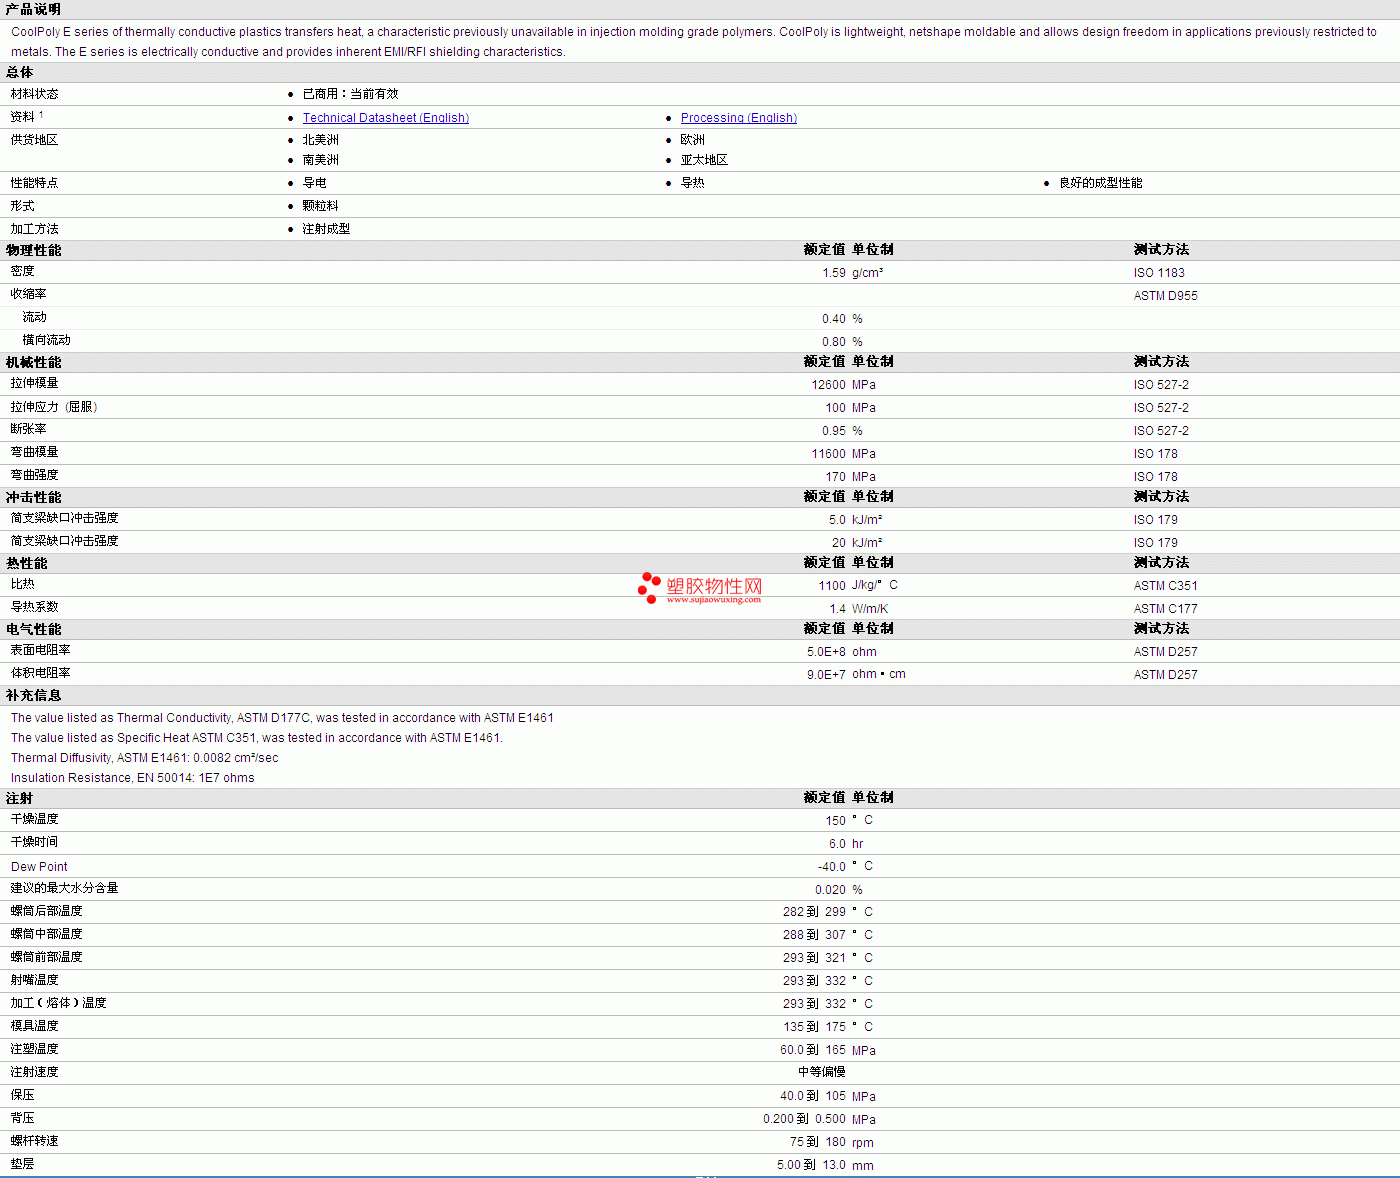The height and width of the screenshot is (1178, 1400).
Task: Click the 注射 section header
Action: click(19, 798)
